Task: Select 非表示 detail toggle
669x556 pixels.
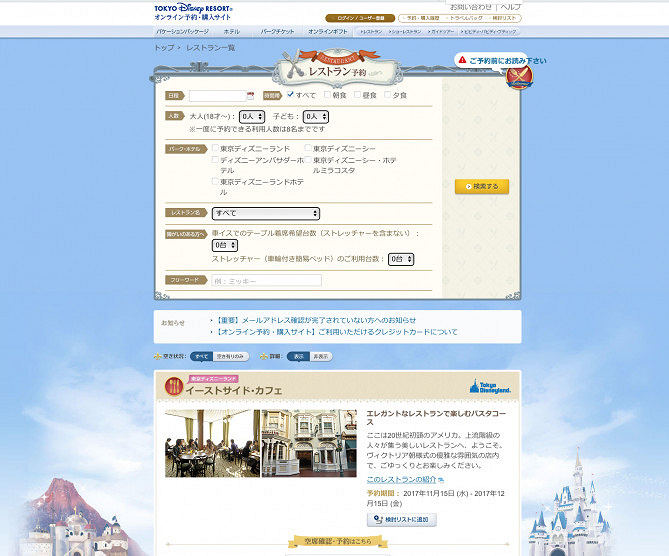Action: (x=321, y=356)
